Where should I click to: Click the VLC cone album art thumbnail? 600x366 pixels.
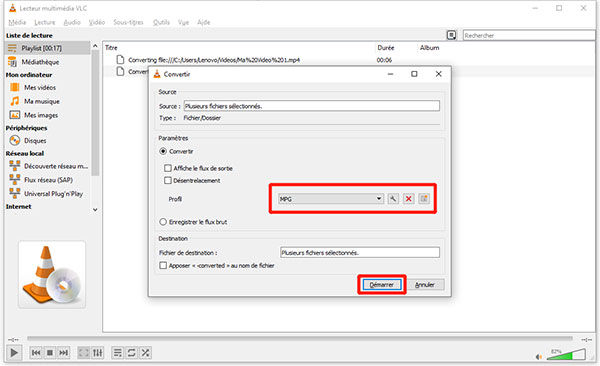(52, 274)
